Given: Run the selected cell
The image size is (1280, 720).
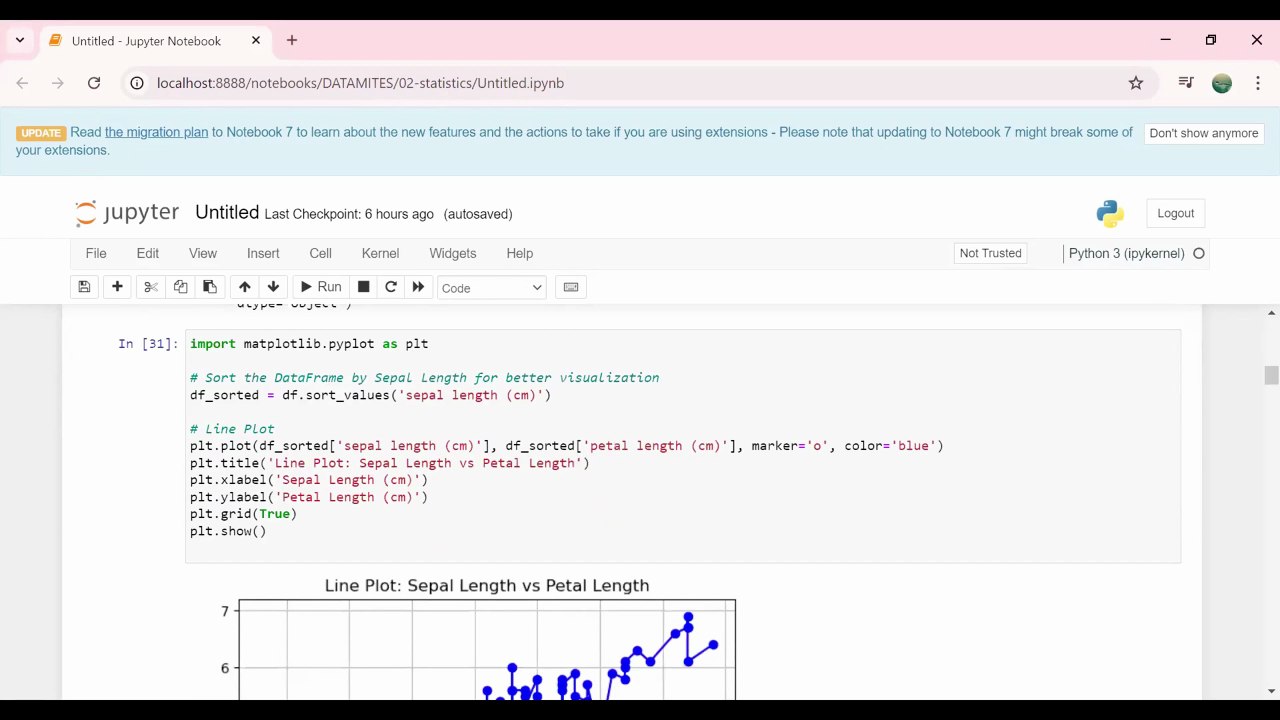Looking at the screenshot, I should [321, 287].
